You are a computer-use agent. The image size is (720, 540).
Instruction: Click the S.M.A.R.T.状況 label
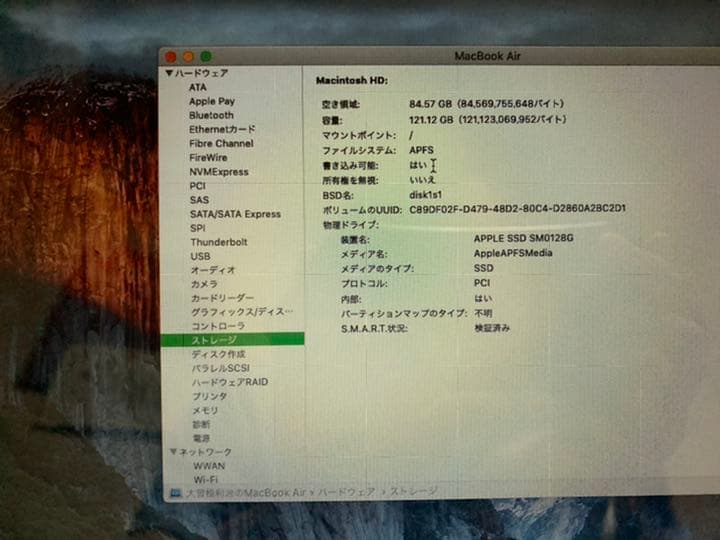click(x=374, y=329)
